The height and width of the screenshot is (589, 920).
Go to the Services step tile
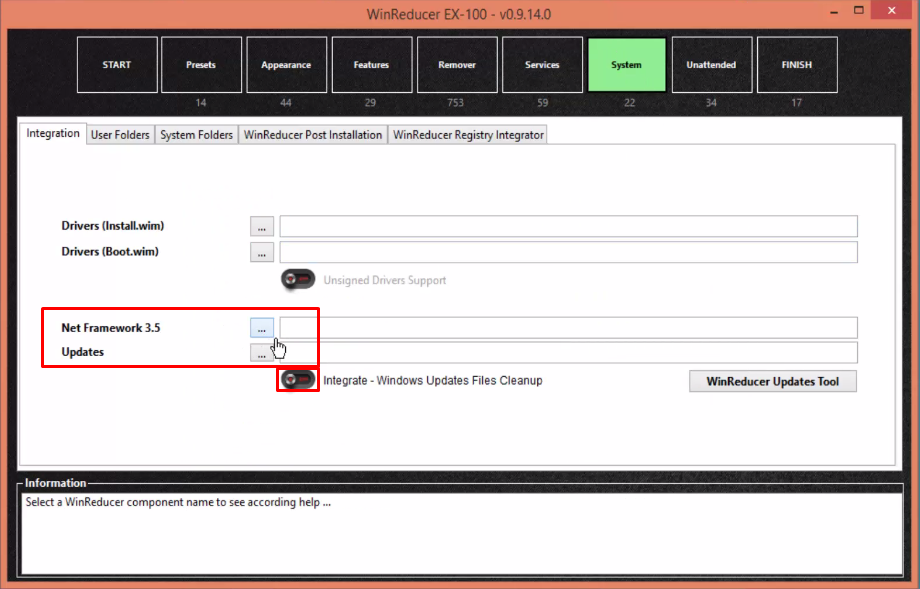(x=542, y=65)
